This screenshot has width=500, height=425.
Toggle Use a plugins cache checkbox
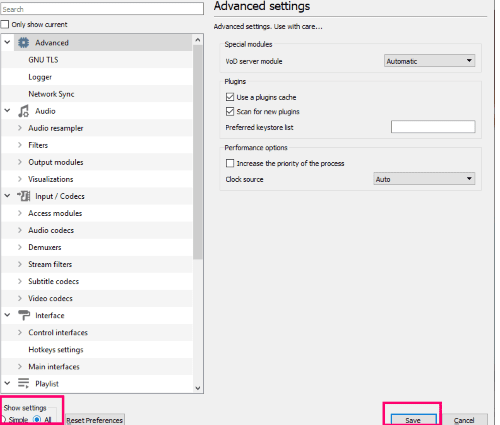click(230, 97)
